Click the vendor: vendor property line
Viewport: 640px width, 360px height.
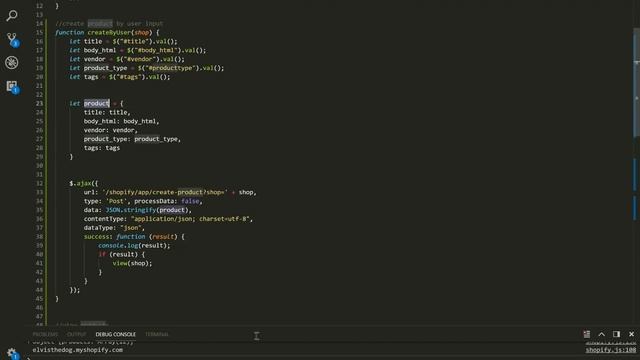[x=111, y=130]
